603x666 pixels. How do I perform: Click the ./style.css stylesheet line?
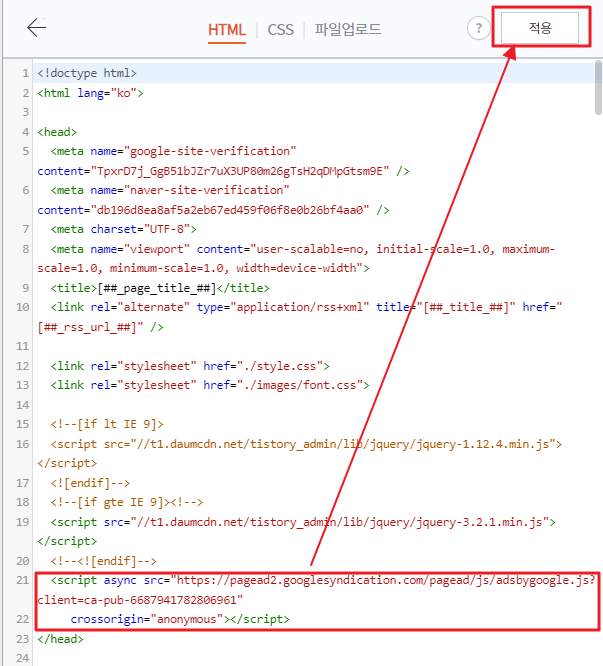(x=190, y=366)
